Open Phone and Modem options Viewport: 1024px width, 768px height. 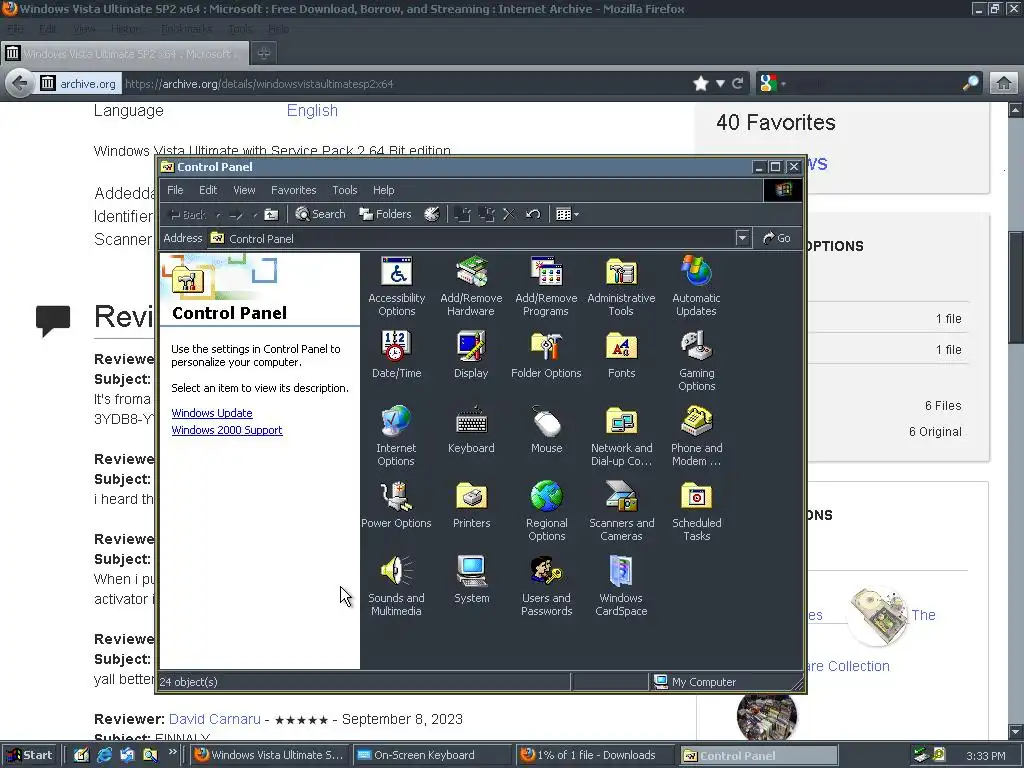[x=696, y=436]
